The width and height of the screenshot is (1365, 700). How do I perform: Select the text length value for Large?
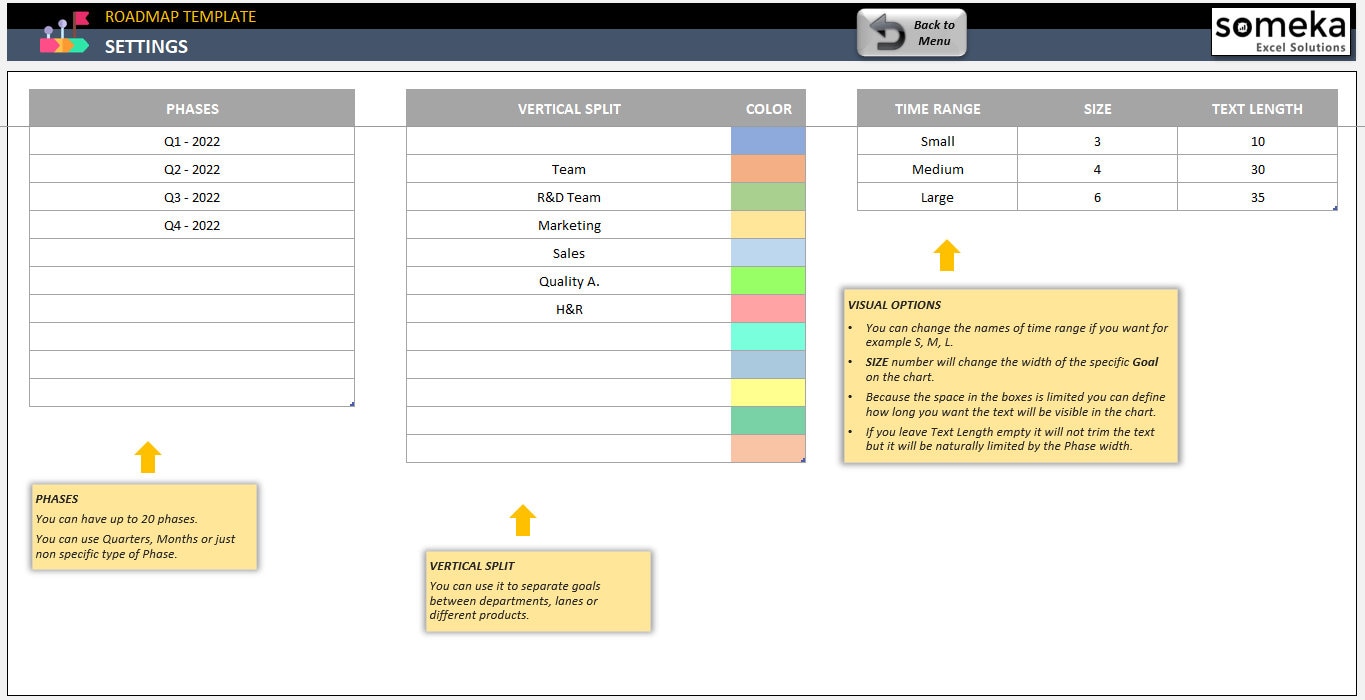(x=1257, y=197)
